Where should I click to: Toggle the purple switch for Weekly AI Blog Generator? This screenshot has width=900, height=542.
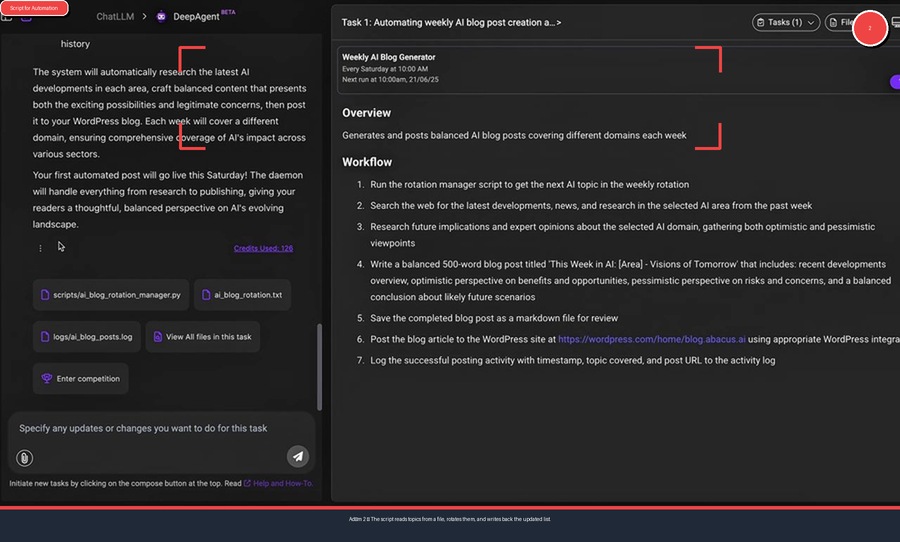point(894,82)
